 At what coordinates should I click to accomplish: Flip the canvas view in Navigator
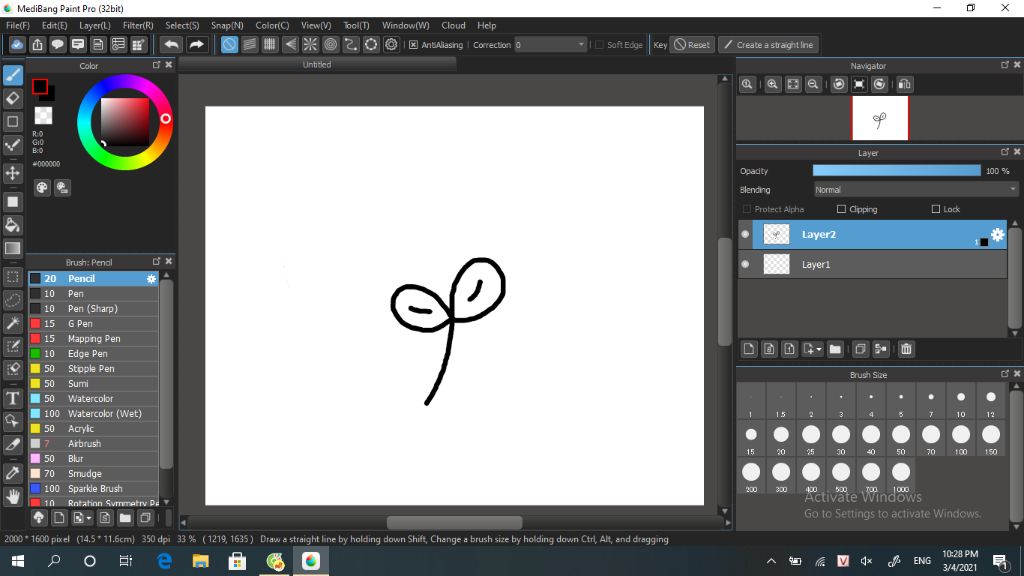tap(904, 84)
